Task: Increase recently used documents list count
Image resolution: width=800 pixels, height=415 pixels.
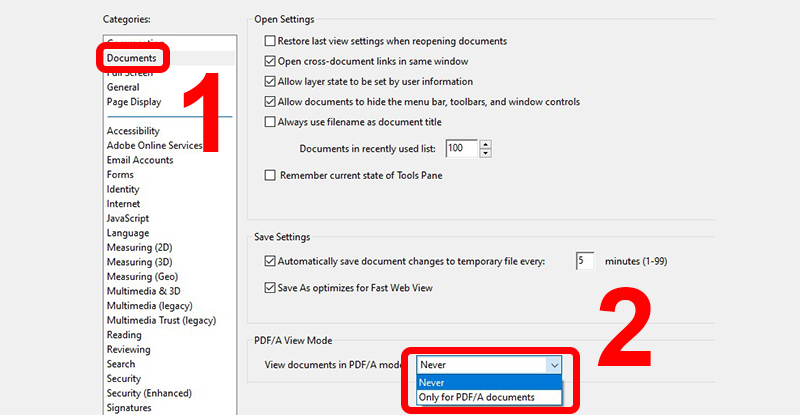Action: point(485,144)
